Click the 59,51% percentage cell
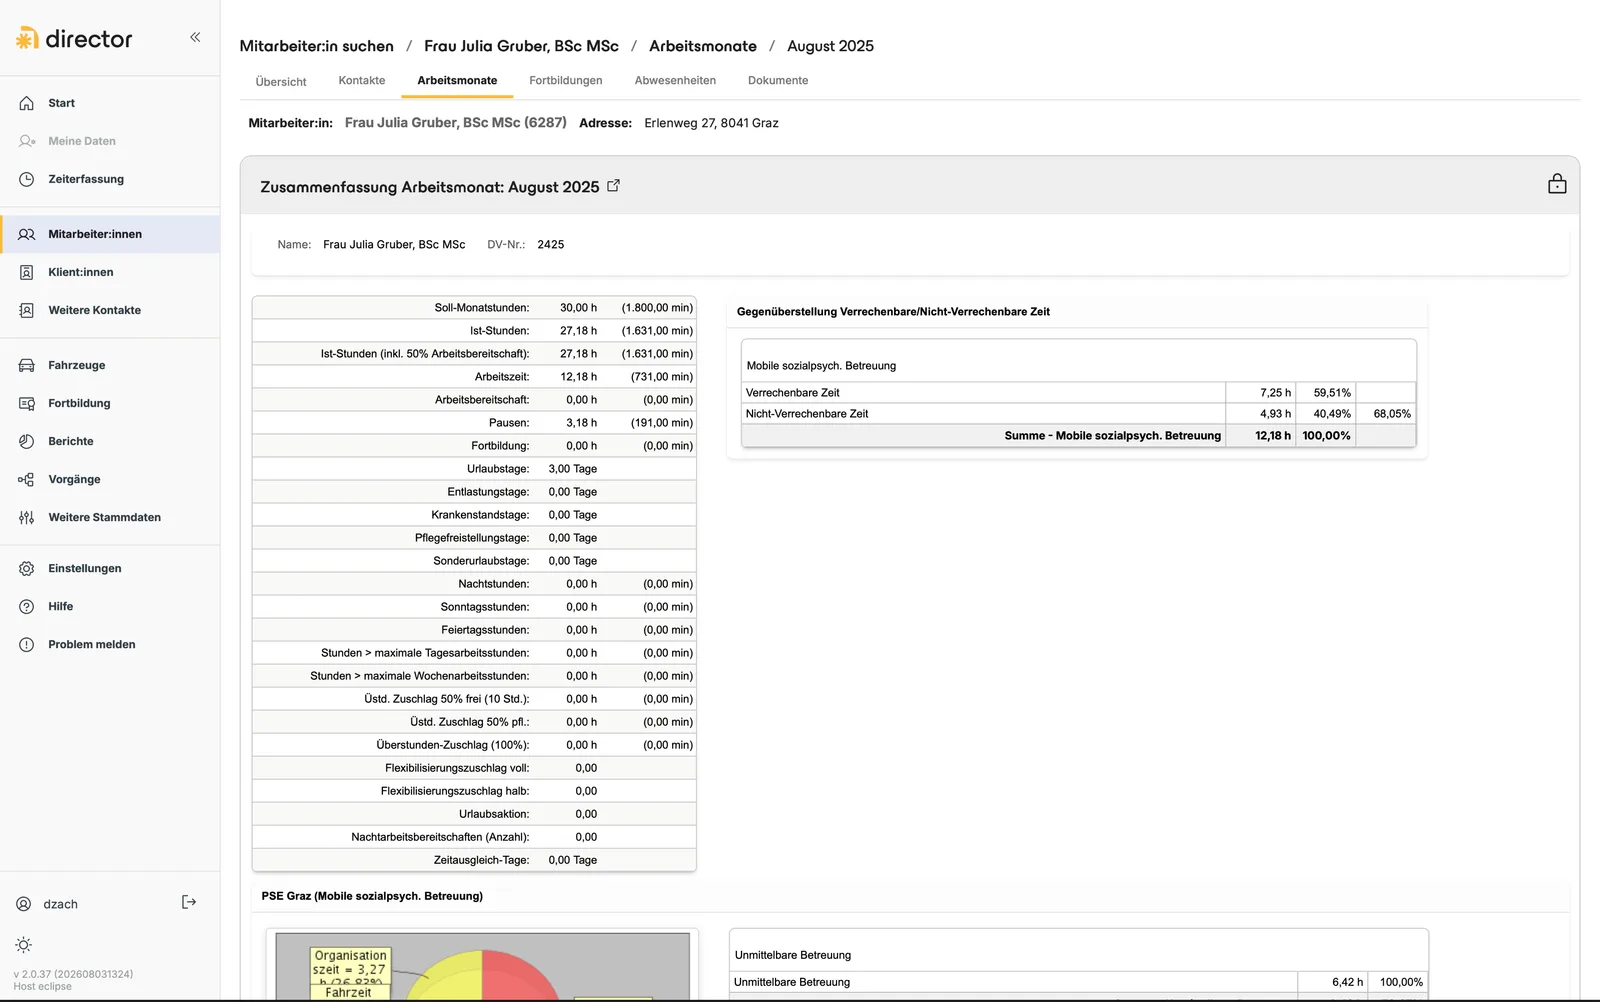Image resolution: width=1600 pixels, height=1002 pixels. (x=1332, y=393)
